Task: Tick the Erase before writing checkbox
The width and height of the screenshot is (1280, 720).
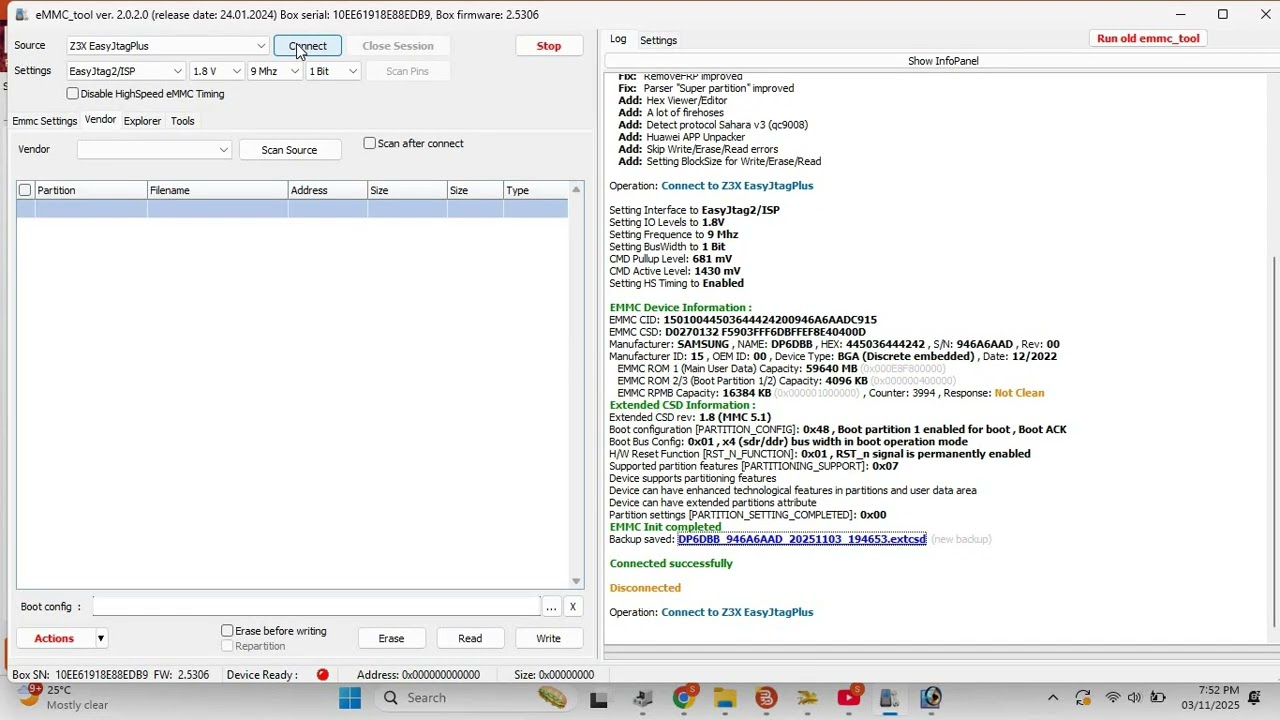Action: pos(227,631)
